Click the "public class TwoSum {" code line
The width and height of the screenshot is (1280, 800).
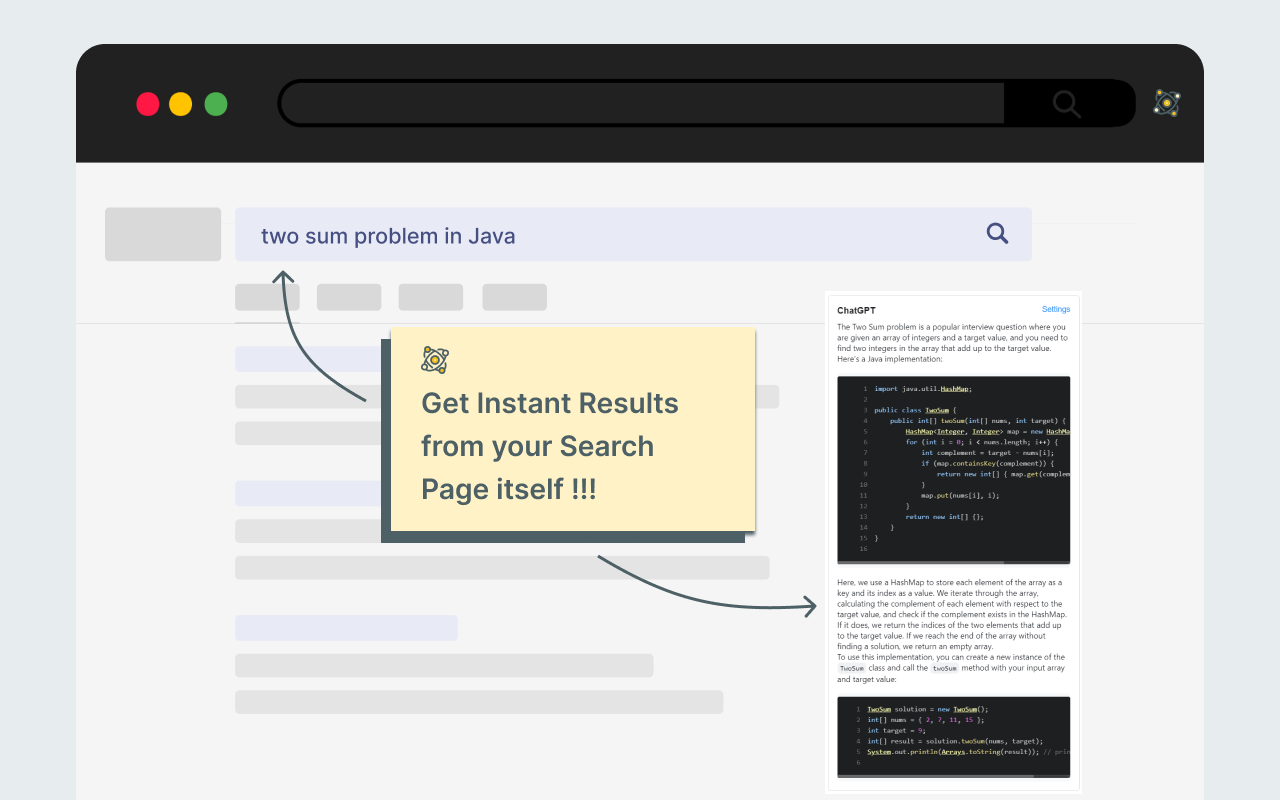[x=916, y=410]
